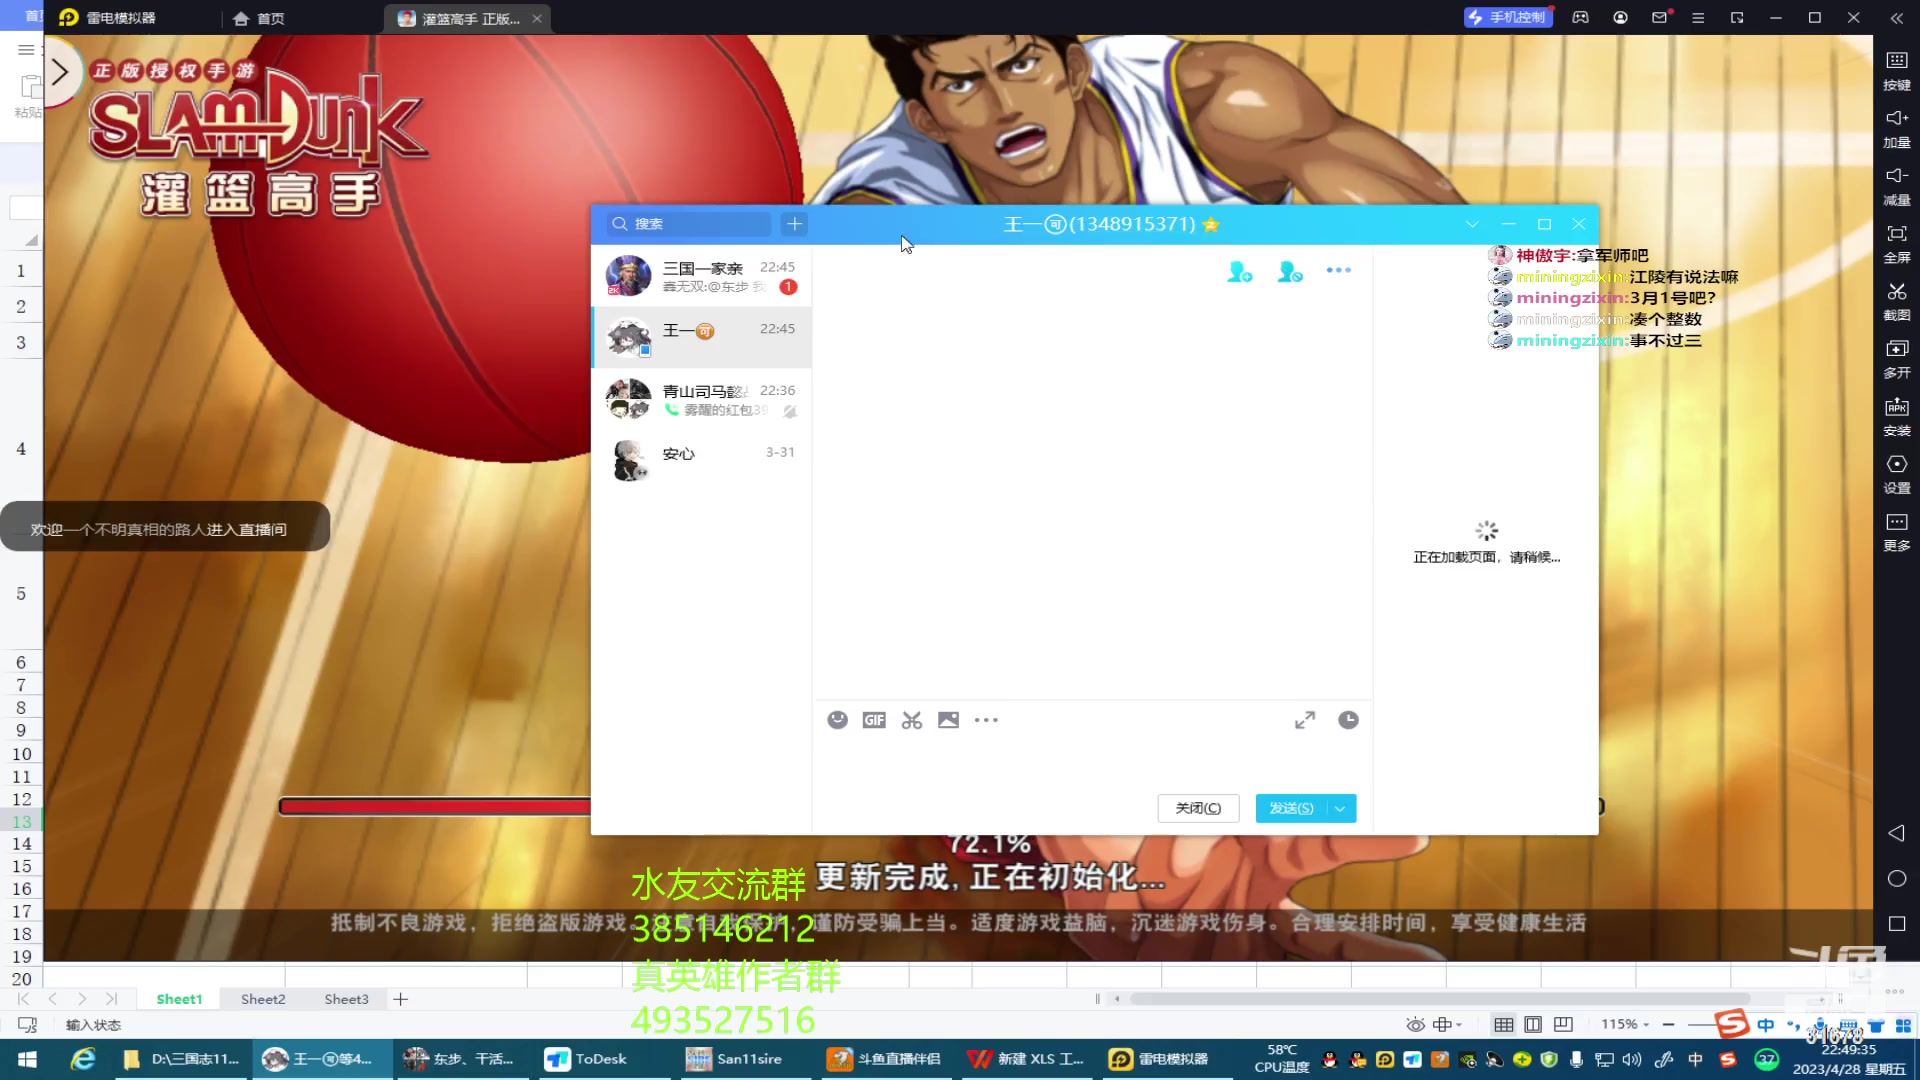
Task: Select the 王一 conversation in the list
Action: coord(701,338)
